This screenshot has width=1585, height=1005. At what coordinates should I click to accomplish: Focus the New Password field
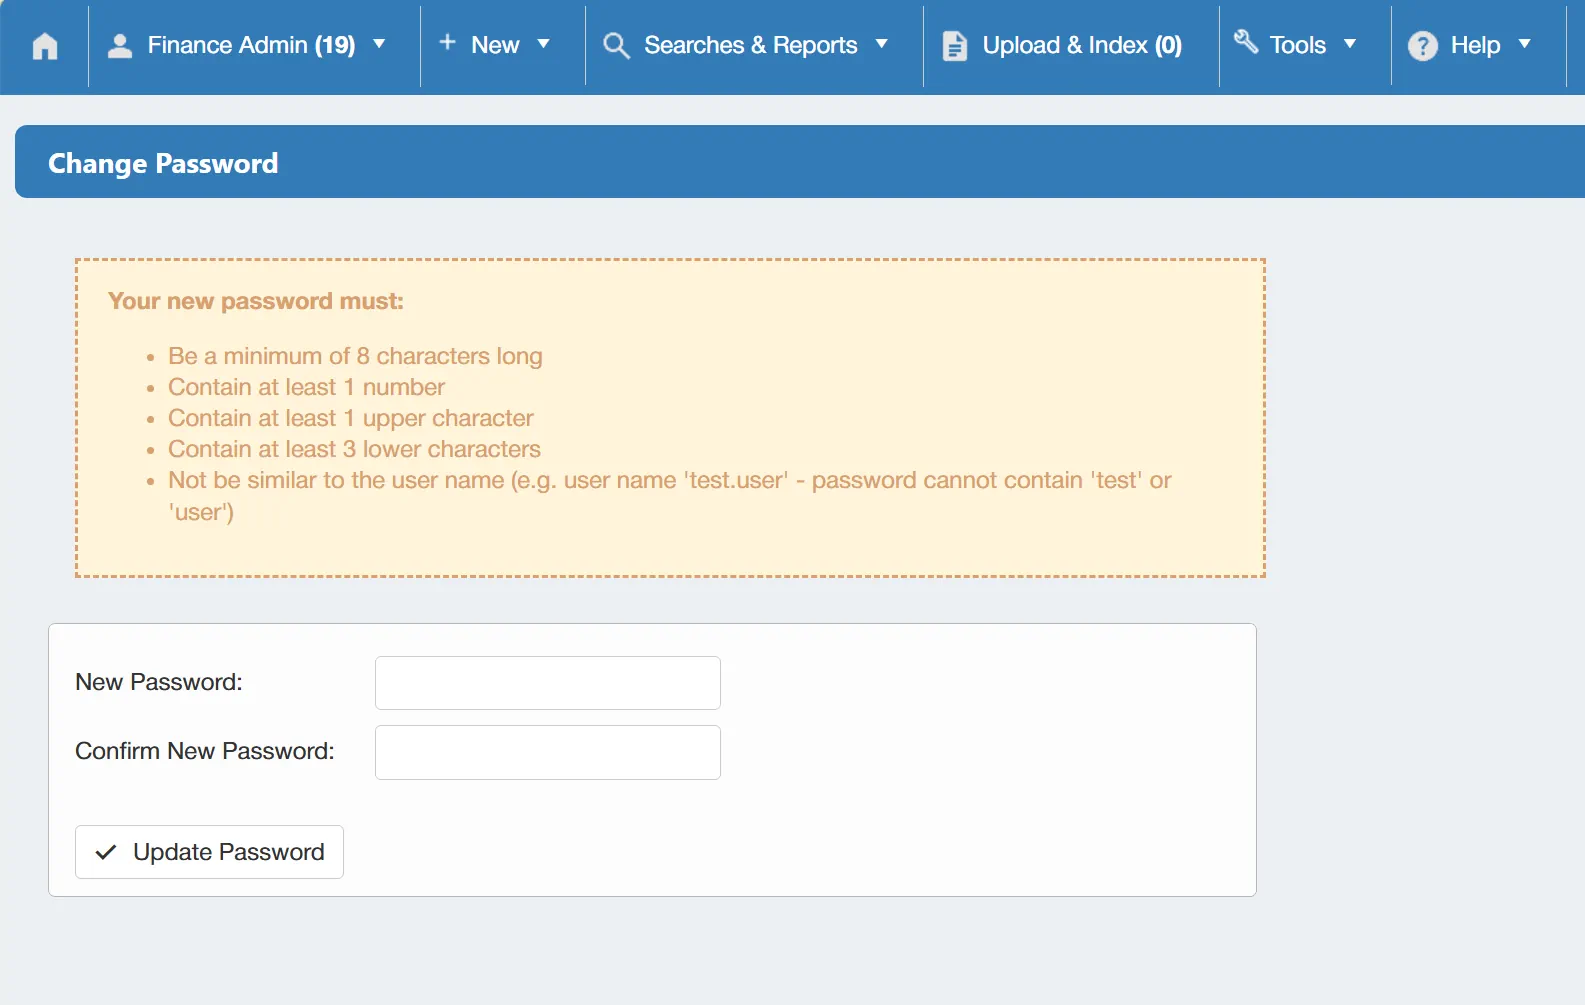[548, 683]
